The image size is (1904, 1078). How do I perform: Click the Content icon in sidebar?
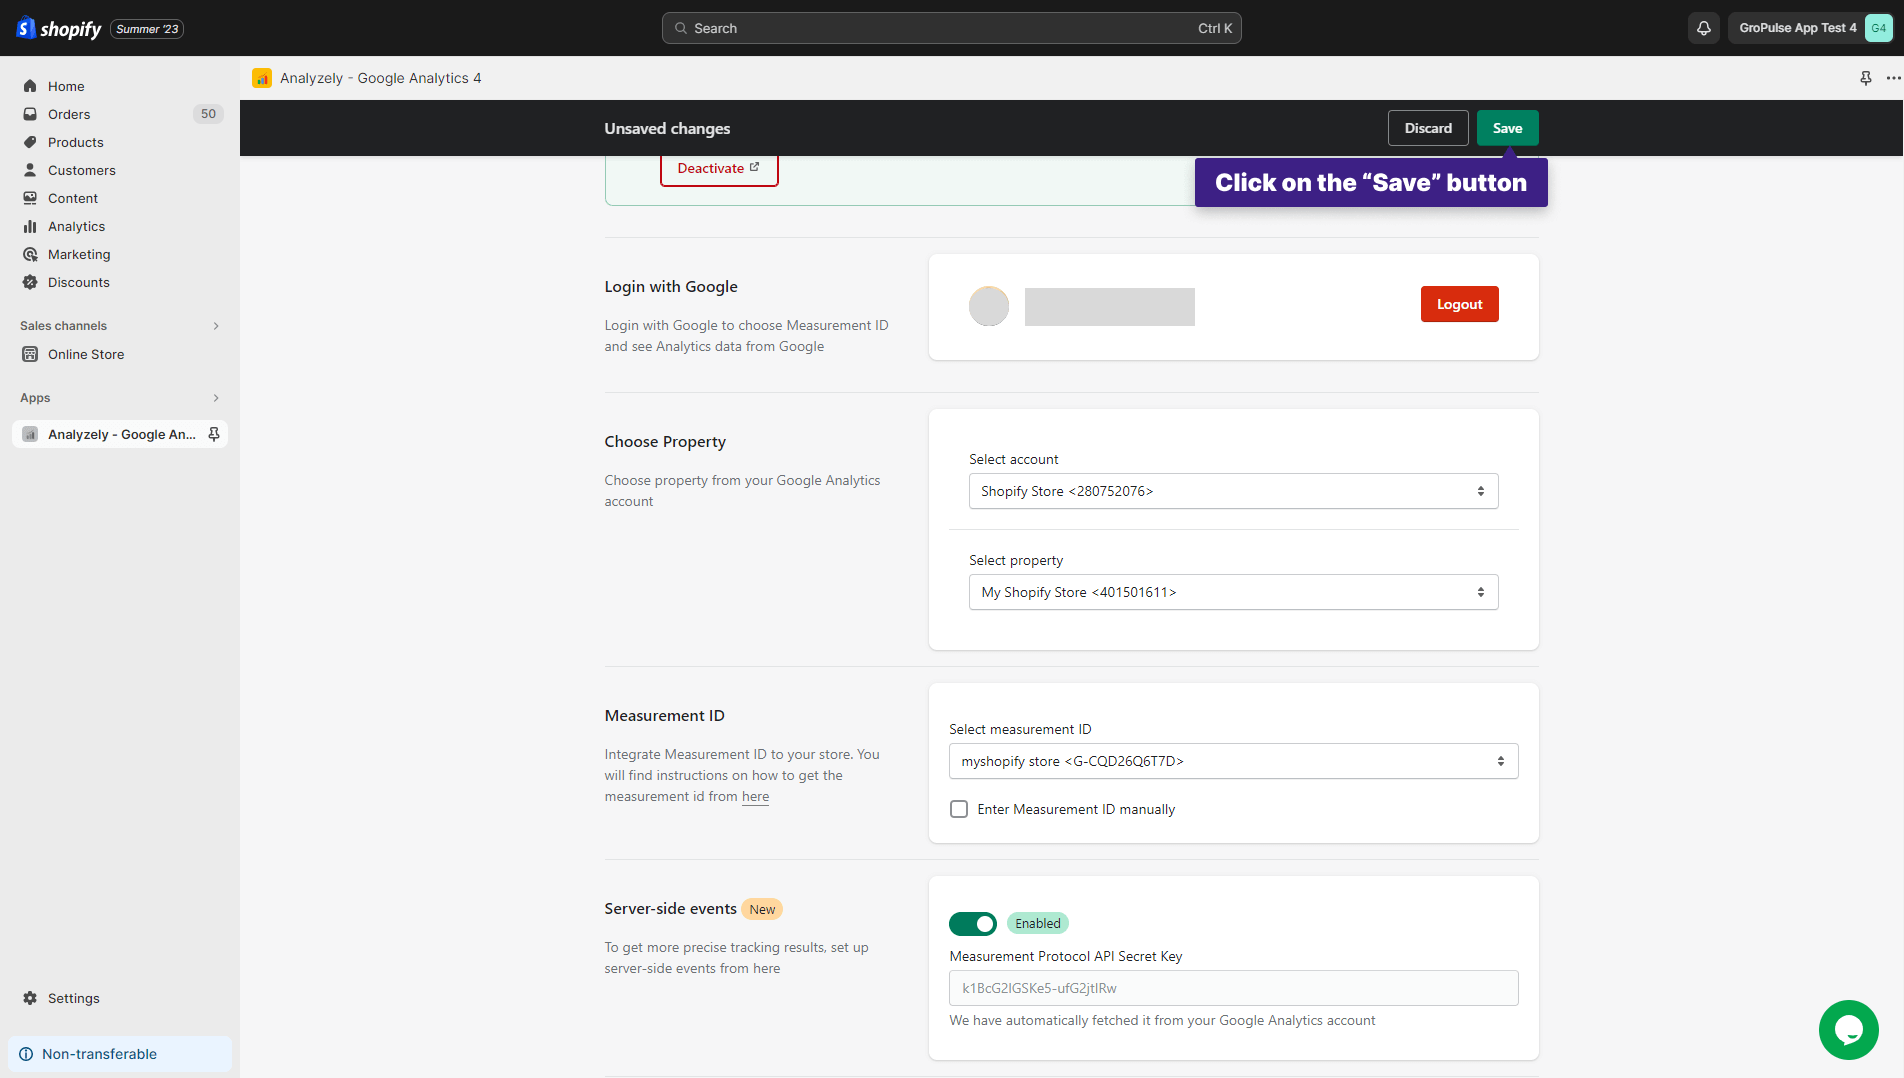pyautogui.click(x=30, y=198)
